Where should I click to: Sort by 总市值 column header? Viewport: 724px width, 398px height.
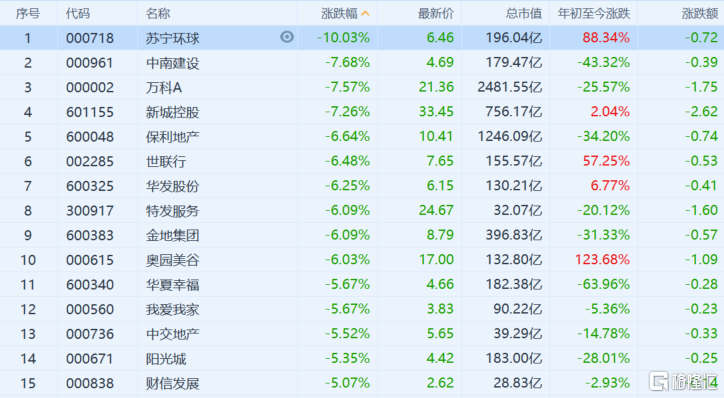click(x=523, y=13)
